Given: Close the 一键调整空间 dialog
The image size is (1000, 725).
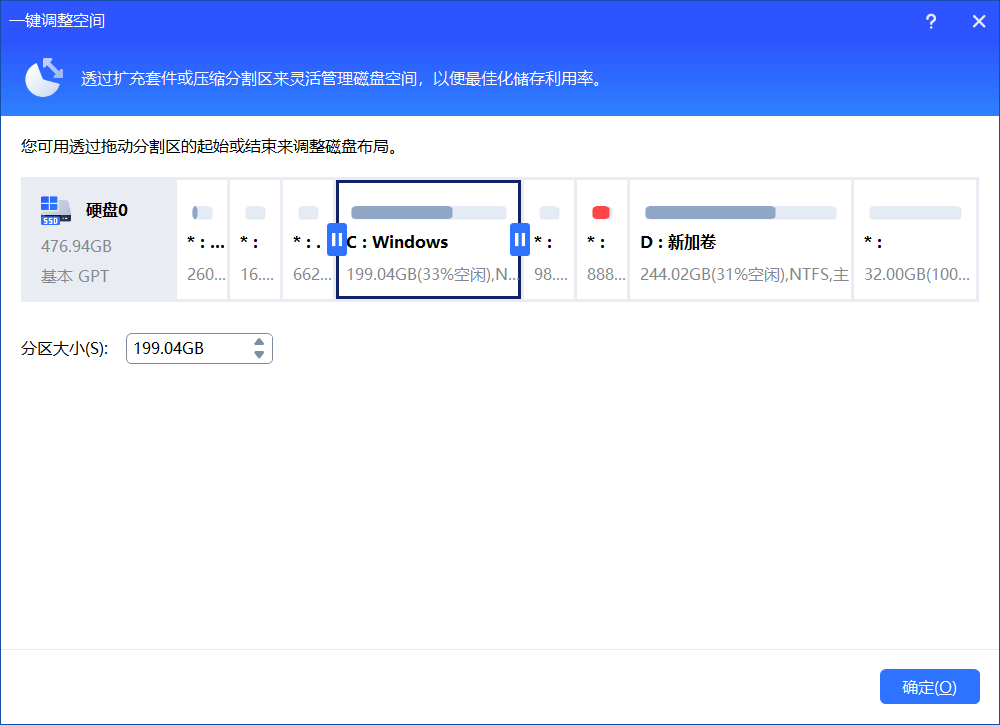Looking at the screenshot, I should tap(979, 22).
